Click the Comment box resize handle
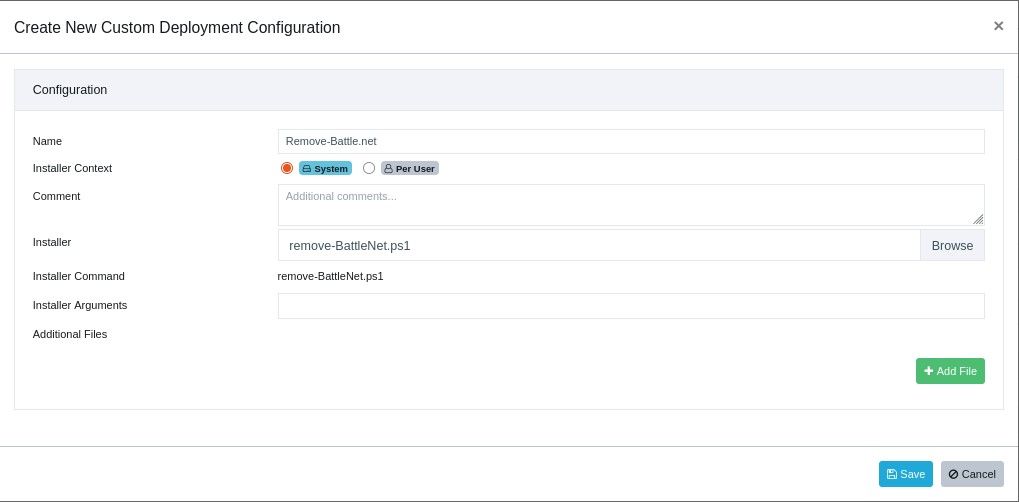The width and height of the screenshot is (1019, 502). tap(978, 219)
